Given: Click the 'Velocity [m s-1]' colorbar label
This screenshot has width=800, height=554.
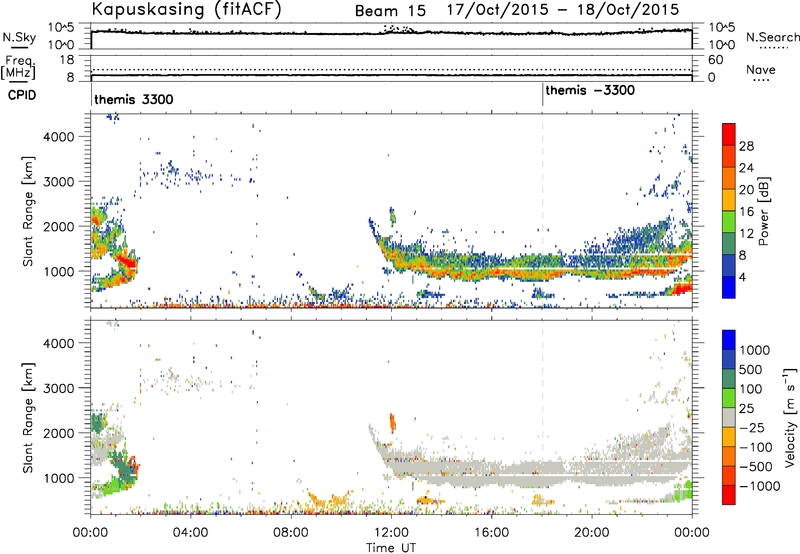Looking at the screenshot, I should click(790, 417).
